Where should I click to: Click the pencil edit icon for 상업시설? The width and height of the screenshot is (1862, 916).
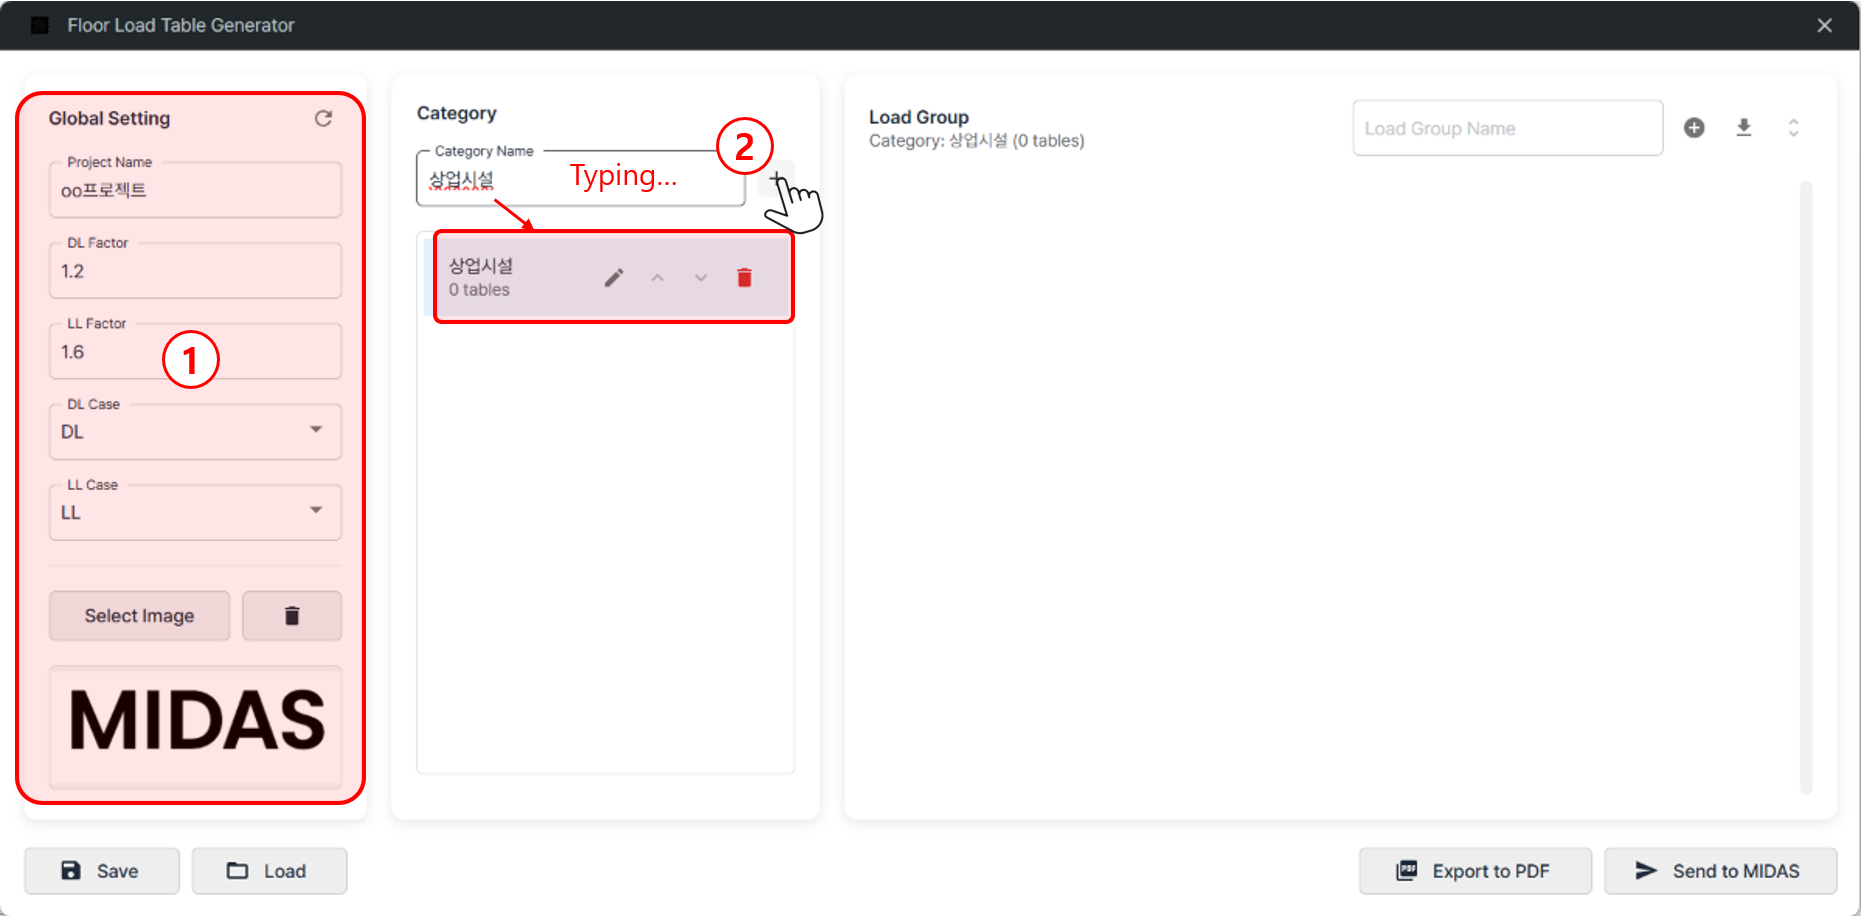point(614,278)
